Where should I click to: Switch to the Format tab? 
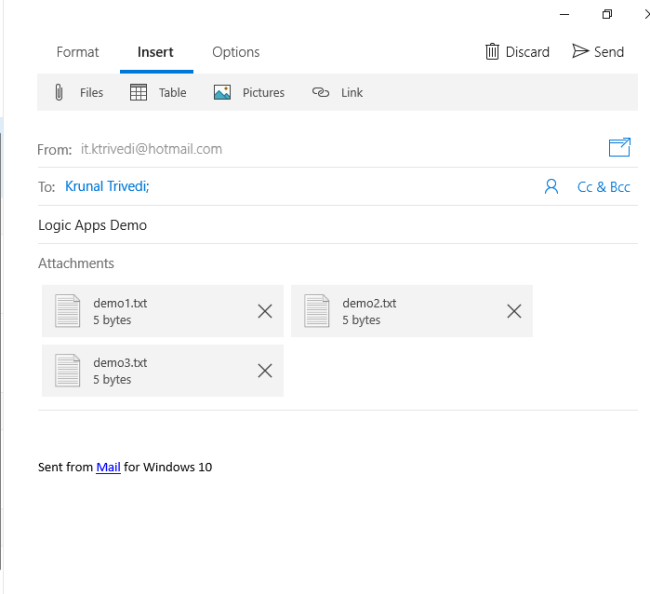click(x=78, y=52)
